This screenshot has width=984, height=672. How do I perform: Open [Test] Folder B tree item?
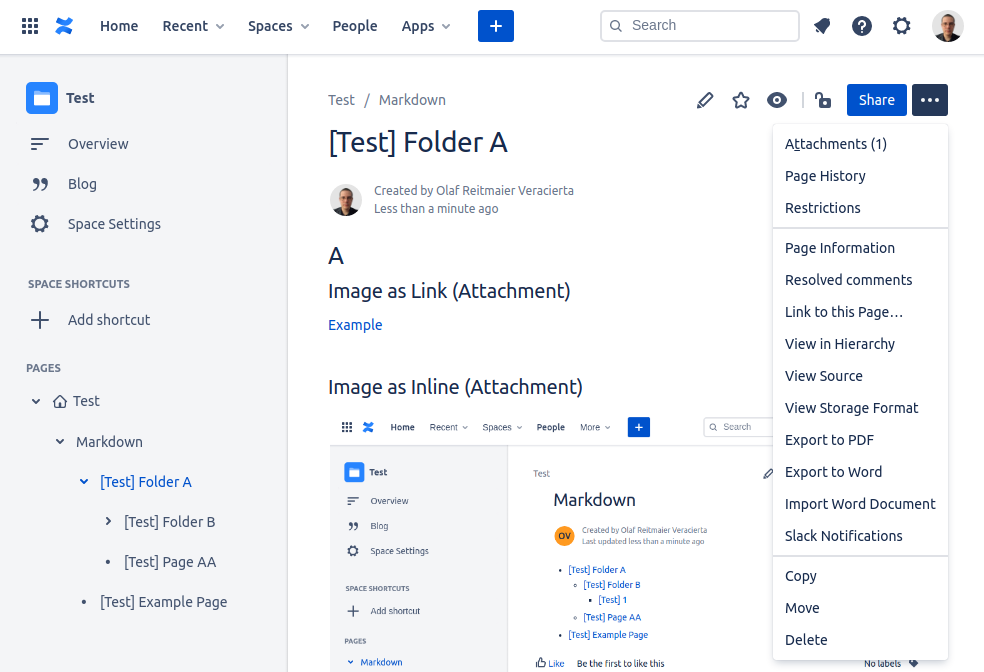(x=169, y=521)
